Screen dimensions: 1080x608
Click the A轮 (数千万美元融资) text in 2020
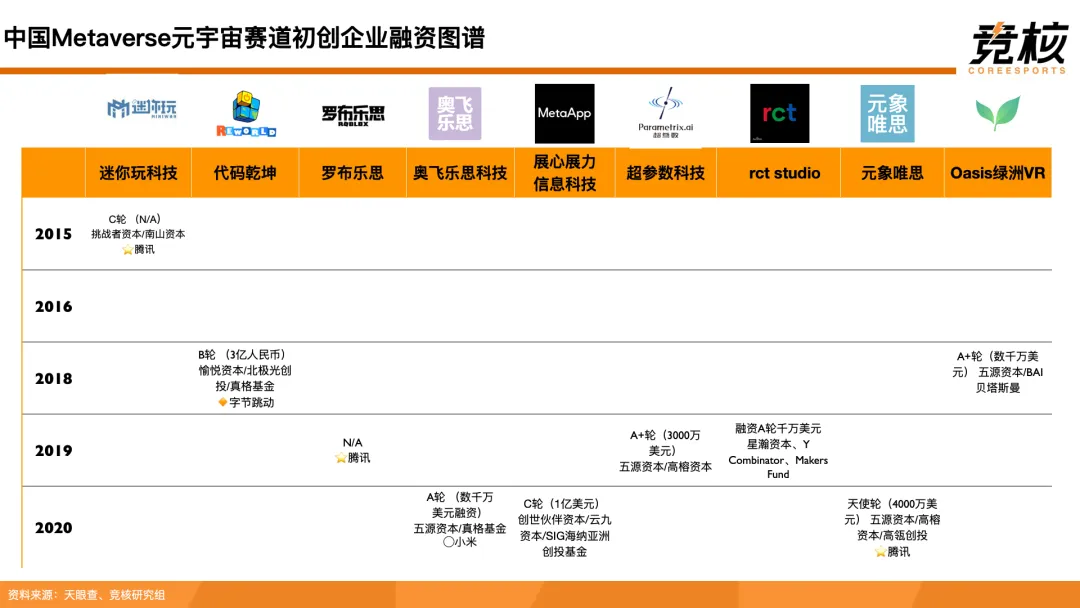[x=459, y=505]
